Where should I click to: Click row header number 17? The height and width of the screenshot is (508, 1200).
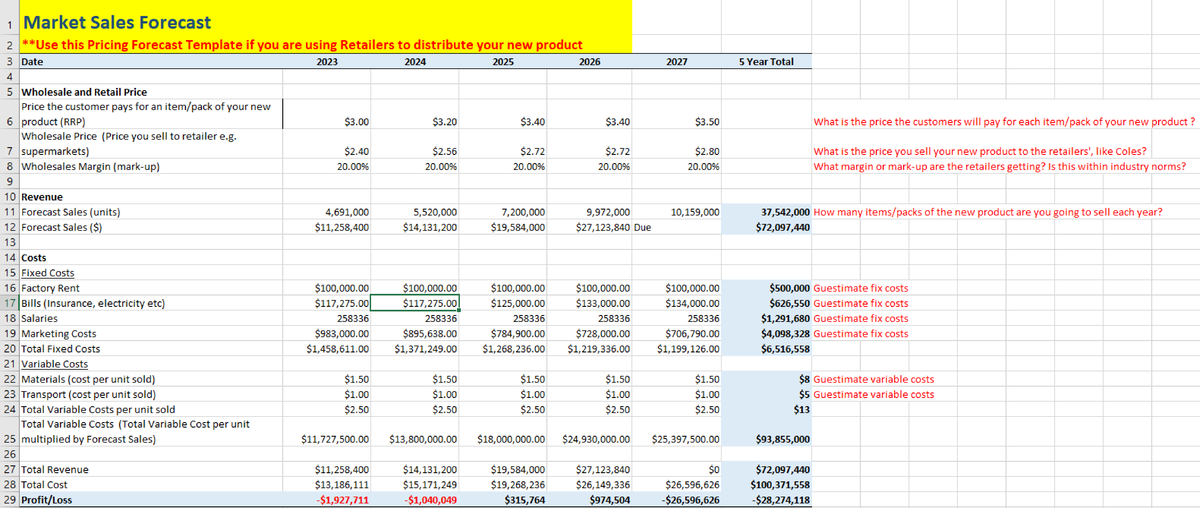click(9, 303)
